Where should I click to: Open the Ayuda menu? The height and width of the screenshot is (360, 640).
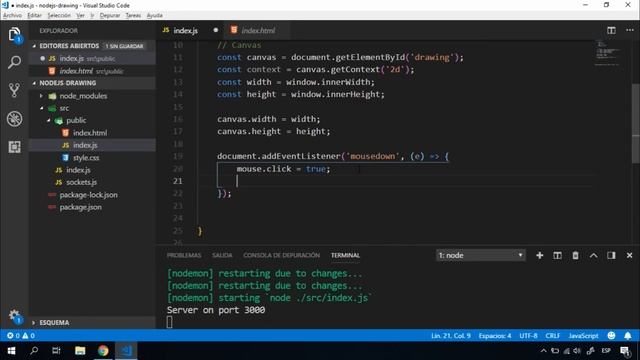tap(154, 15)
